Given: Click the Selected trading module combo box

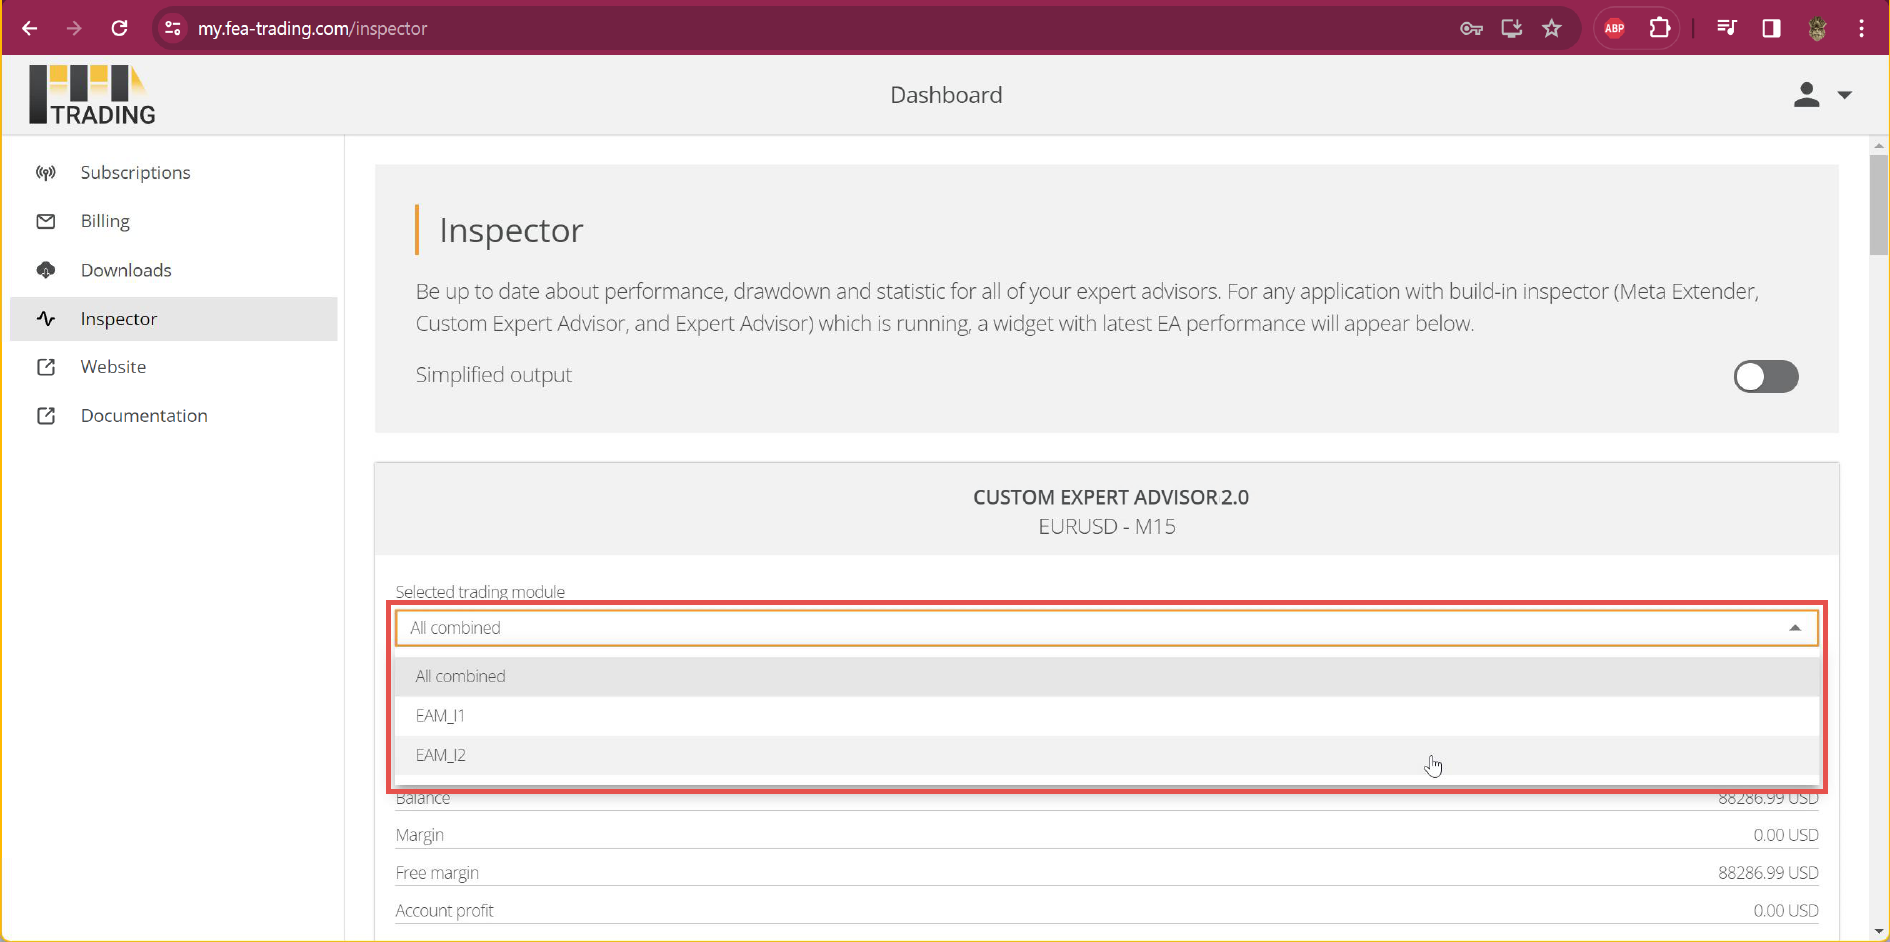Looking at the screenshot, I should [x=1107, y=628].
